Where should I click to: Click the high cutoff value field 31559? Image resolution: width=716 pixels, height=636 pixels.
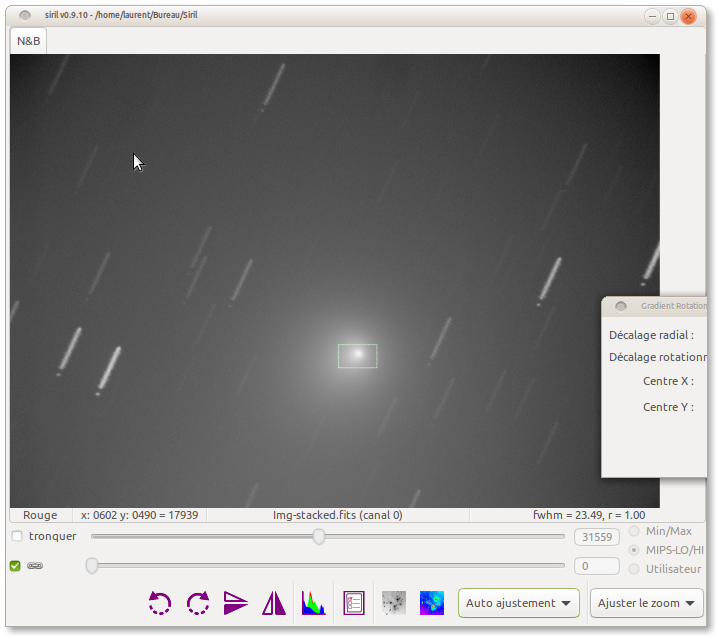(x=596, y=537)
